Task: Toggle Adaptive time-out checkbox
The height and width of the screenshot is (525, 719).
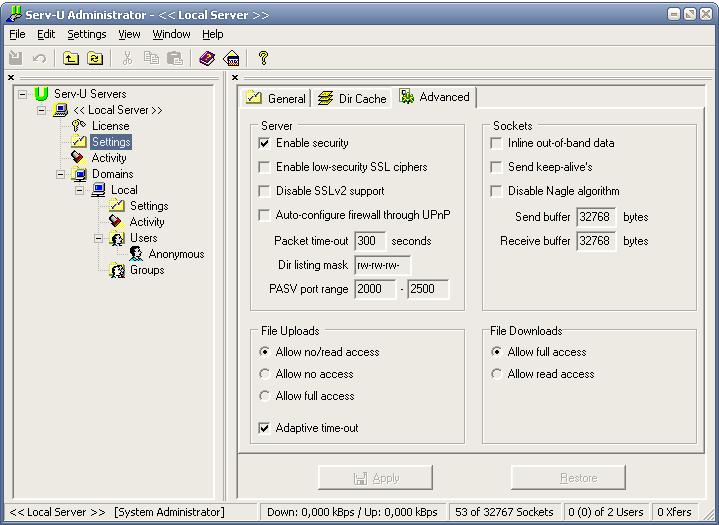Action: tap(264, 428)
